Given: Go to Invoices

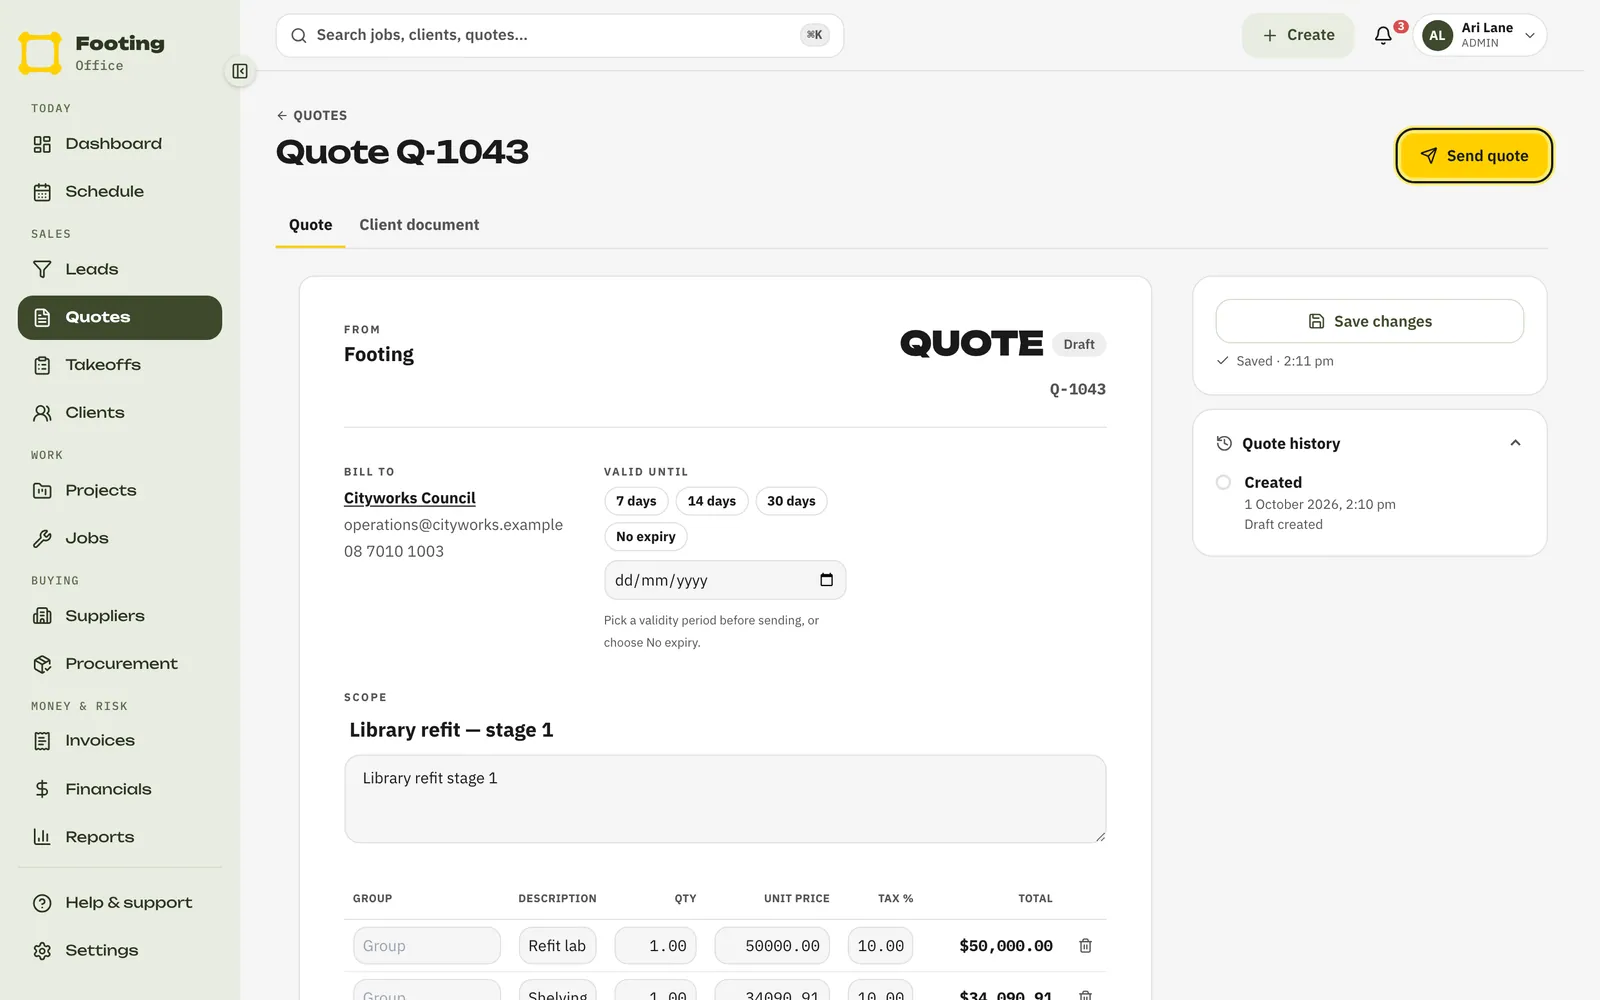Looking at the screenshot, I should click(x=120, y=741).
